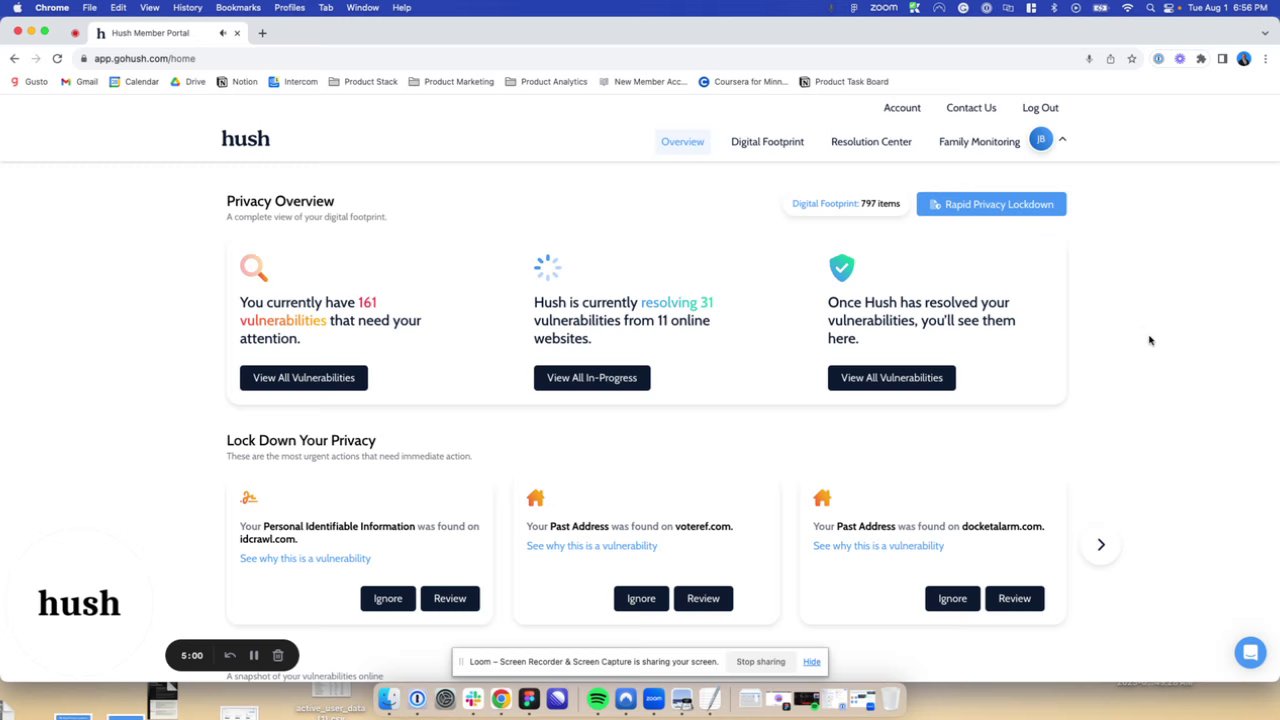Click Rapid Privacy Lockdown button
1280x720 pixels.
click(x=991, y=204)
